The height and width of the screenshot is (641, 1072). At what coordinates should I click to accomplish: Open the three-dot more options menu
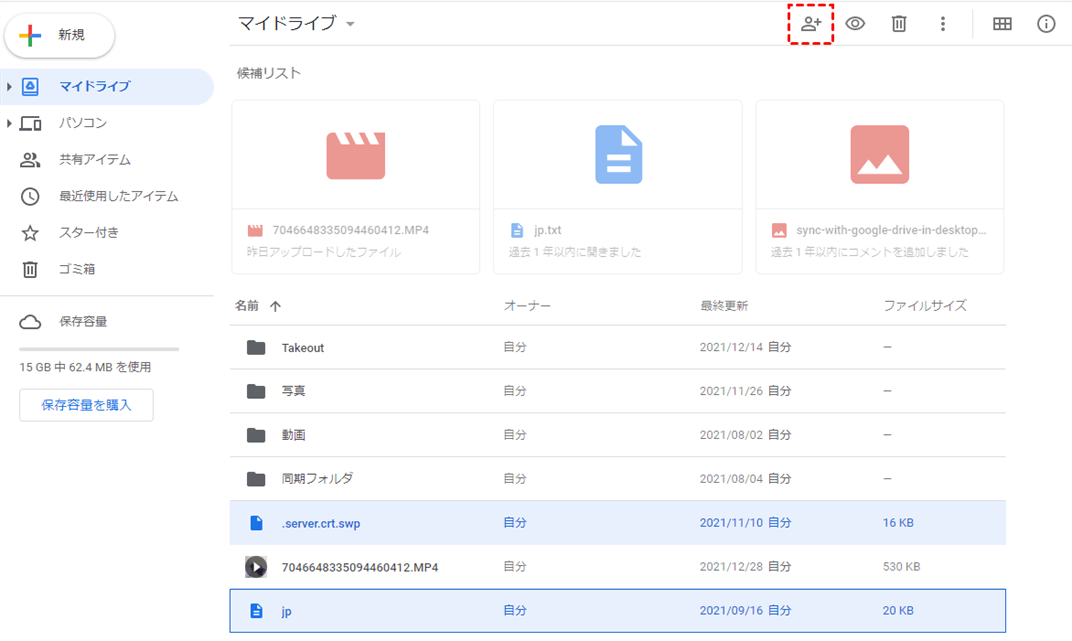pyautogui.click(x=942, y=24)
